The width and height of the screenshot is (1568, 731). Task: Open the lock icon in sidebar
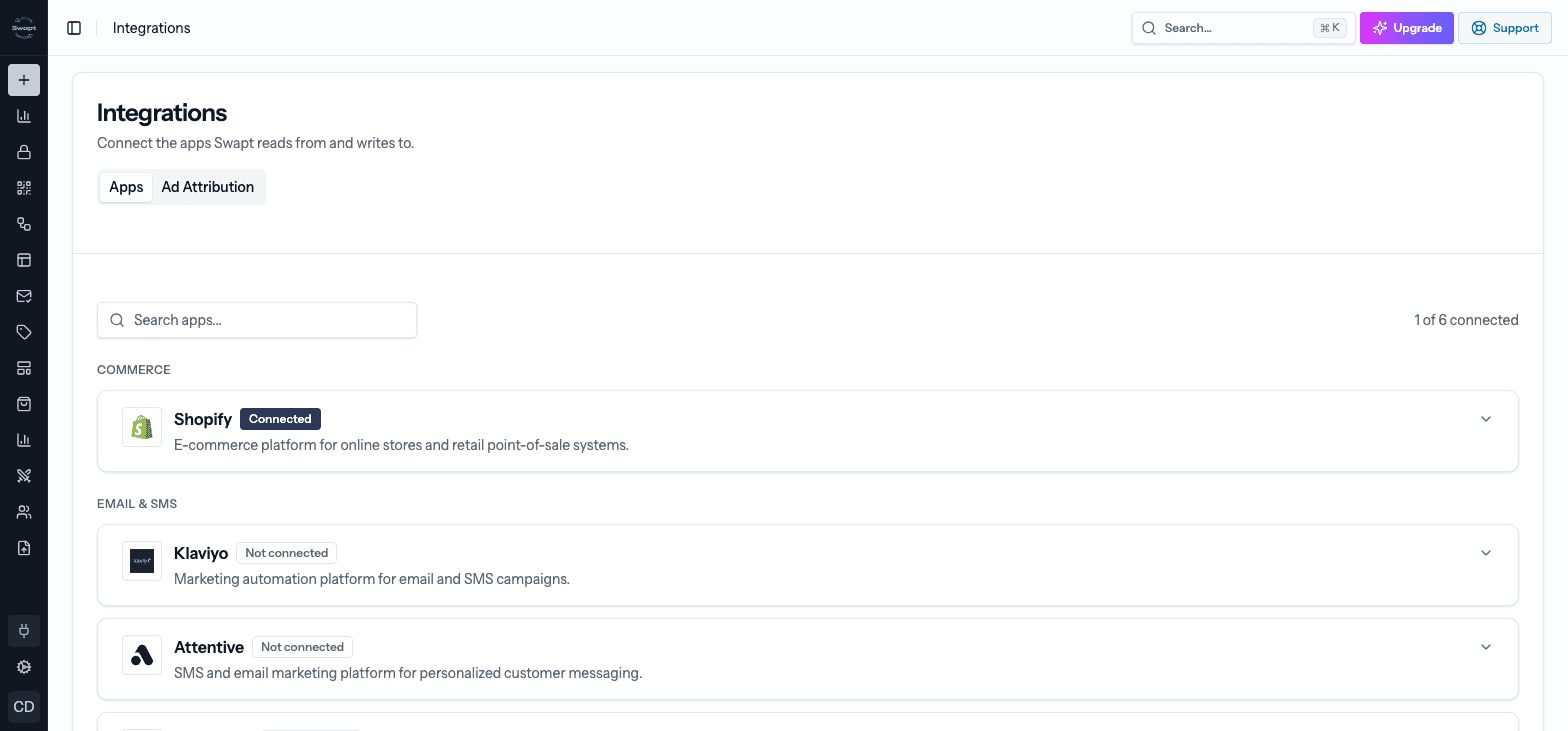[x=24, y=152]
